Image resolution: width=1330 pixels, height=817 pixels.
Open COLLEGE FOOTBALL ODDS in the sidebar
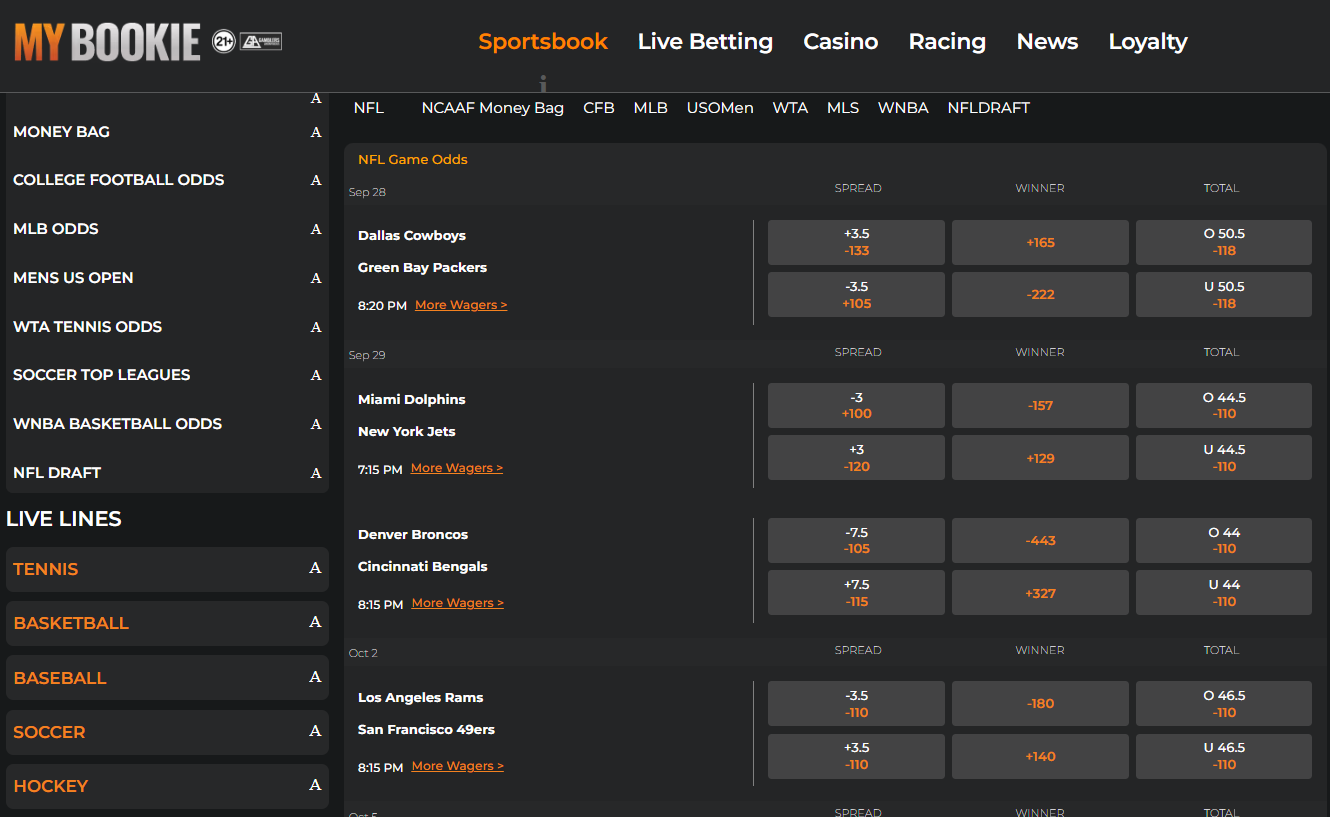tap(118, 180)
